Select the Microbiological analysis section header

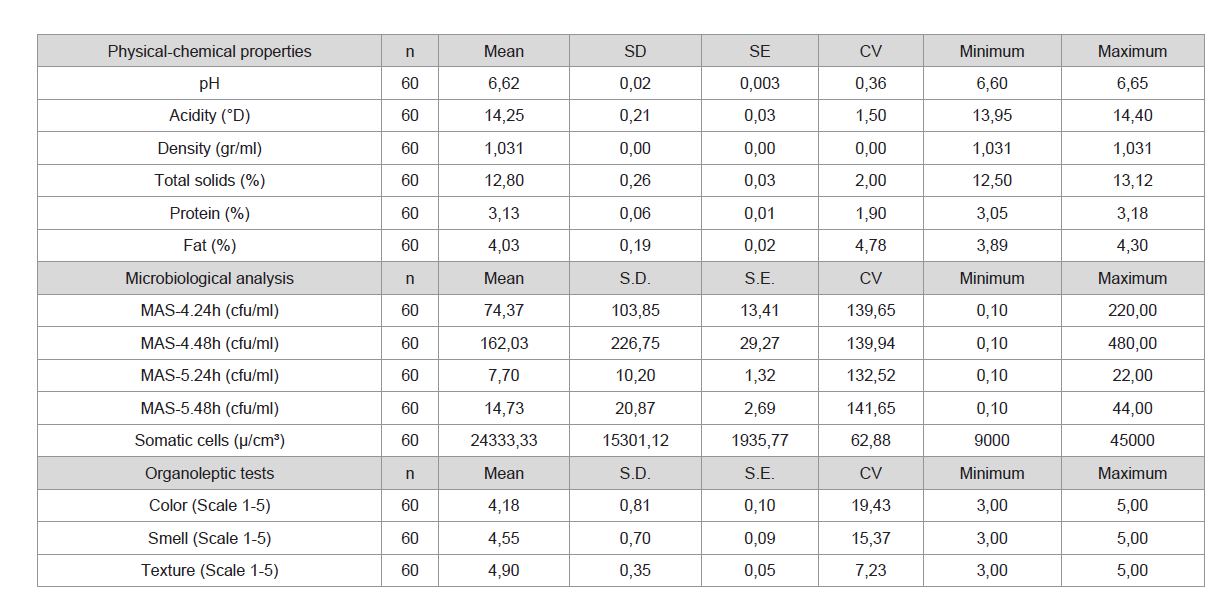[x=209, y=278]
